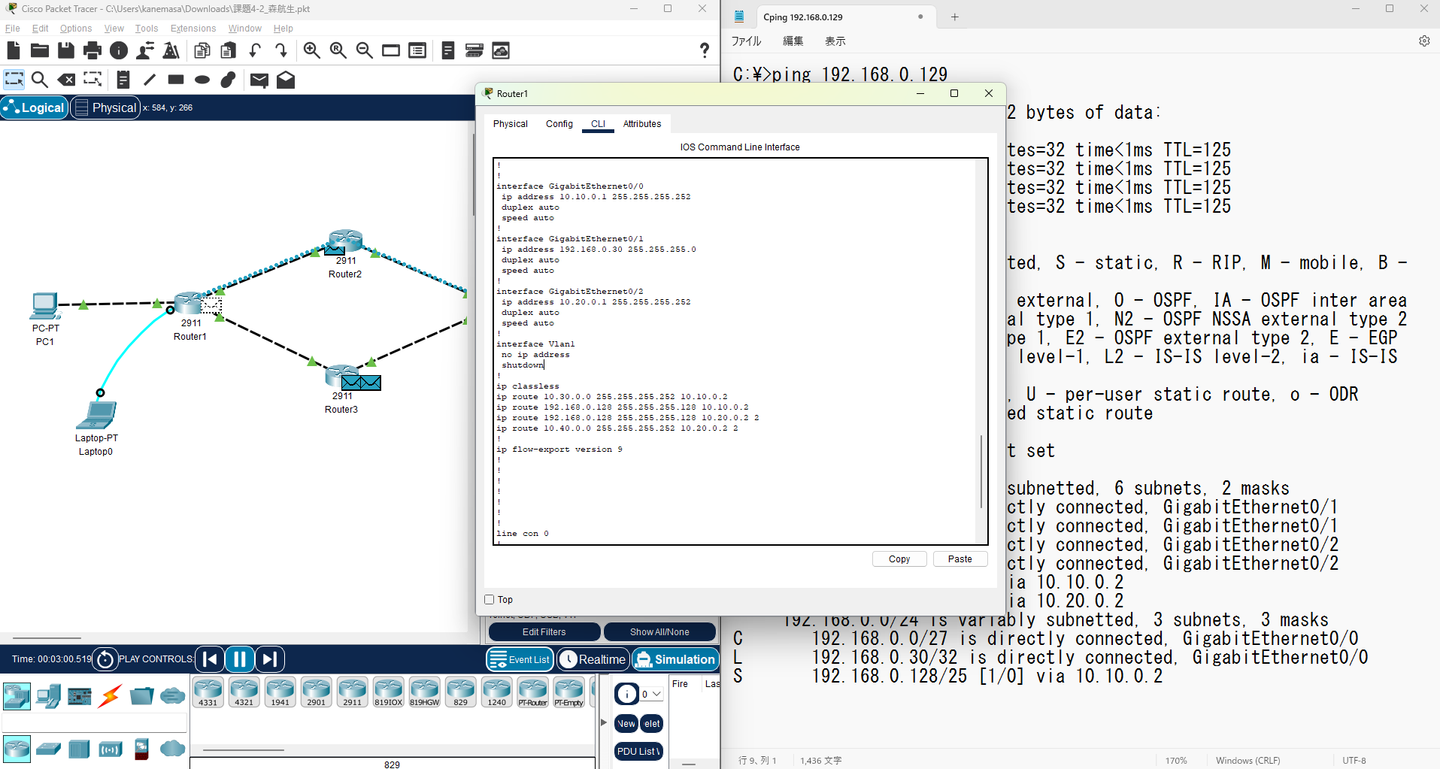
Task: Open the Extensions menu
Action: (193, 29)
